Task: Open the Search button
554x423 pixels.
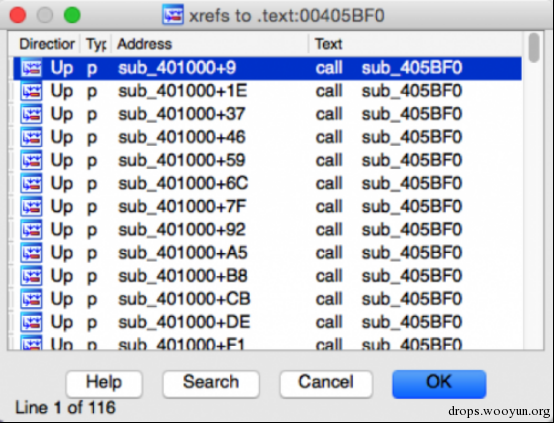Action: [211, 384]
